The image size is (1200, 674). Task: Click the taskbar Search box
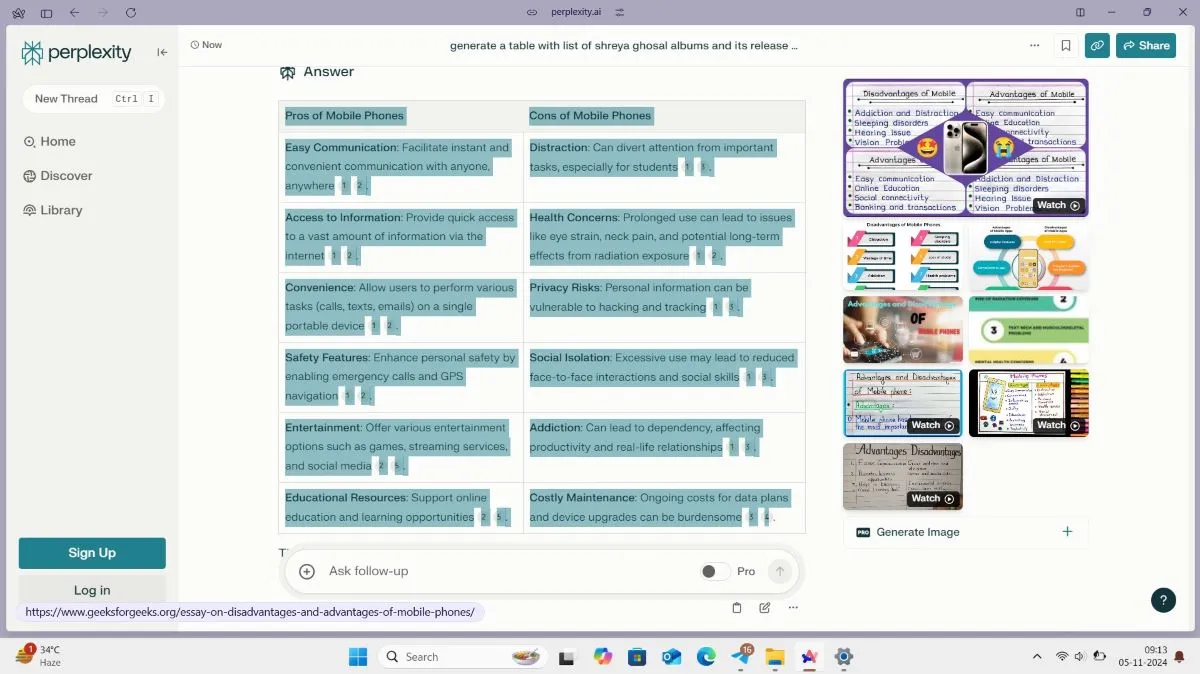click(464, 657)
